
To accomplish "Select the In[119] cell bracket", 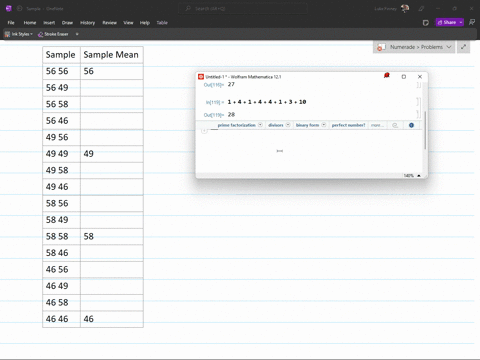I will [418, 102].
